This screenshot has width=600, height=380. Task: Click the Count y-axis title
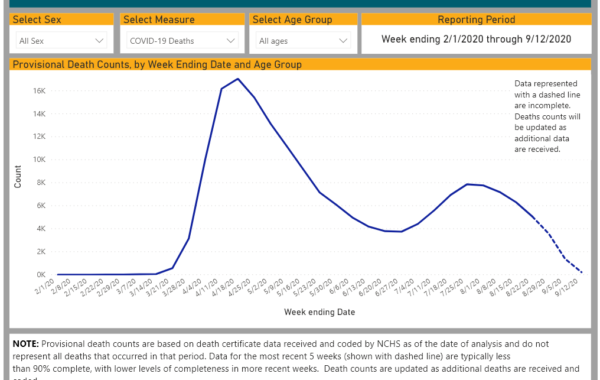tap(18, 177)
